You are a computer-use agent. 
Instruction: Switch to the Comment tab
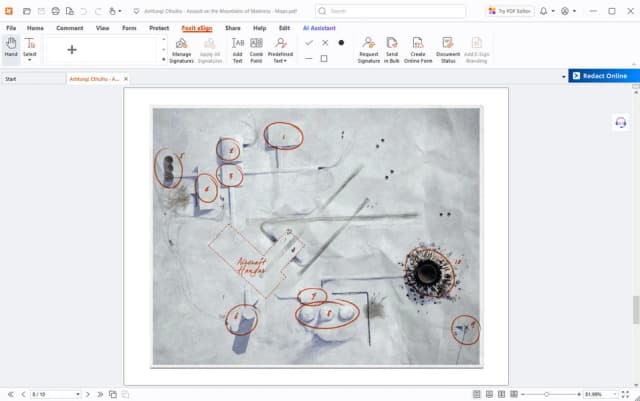click(69, 28)
